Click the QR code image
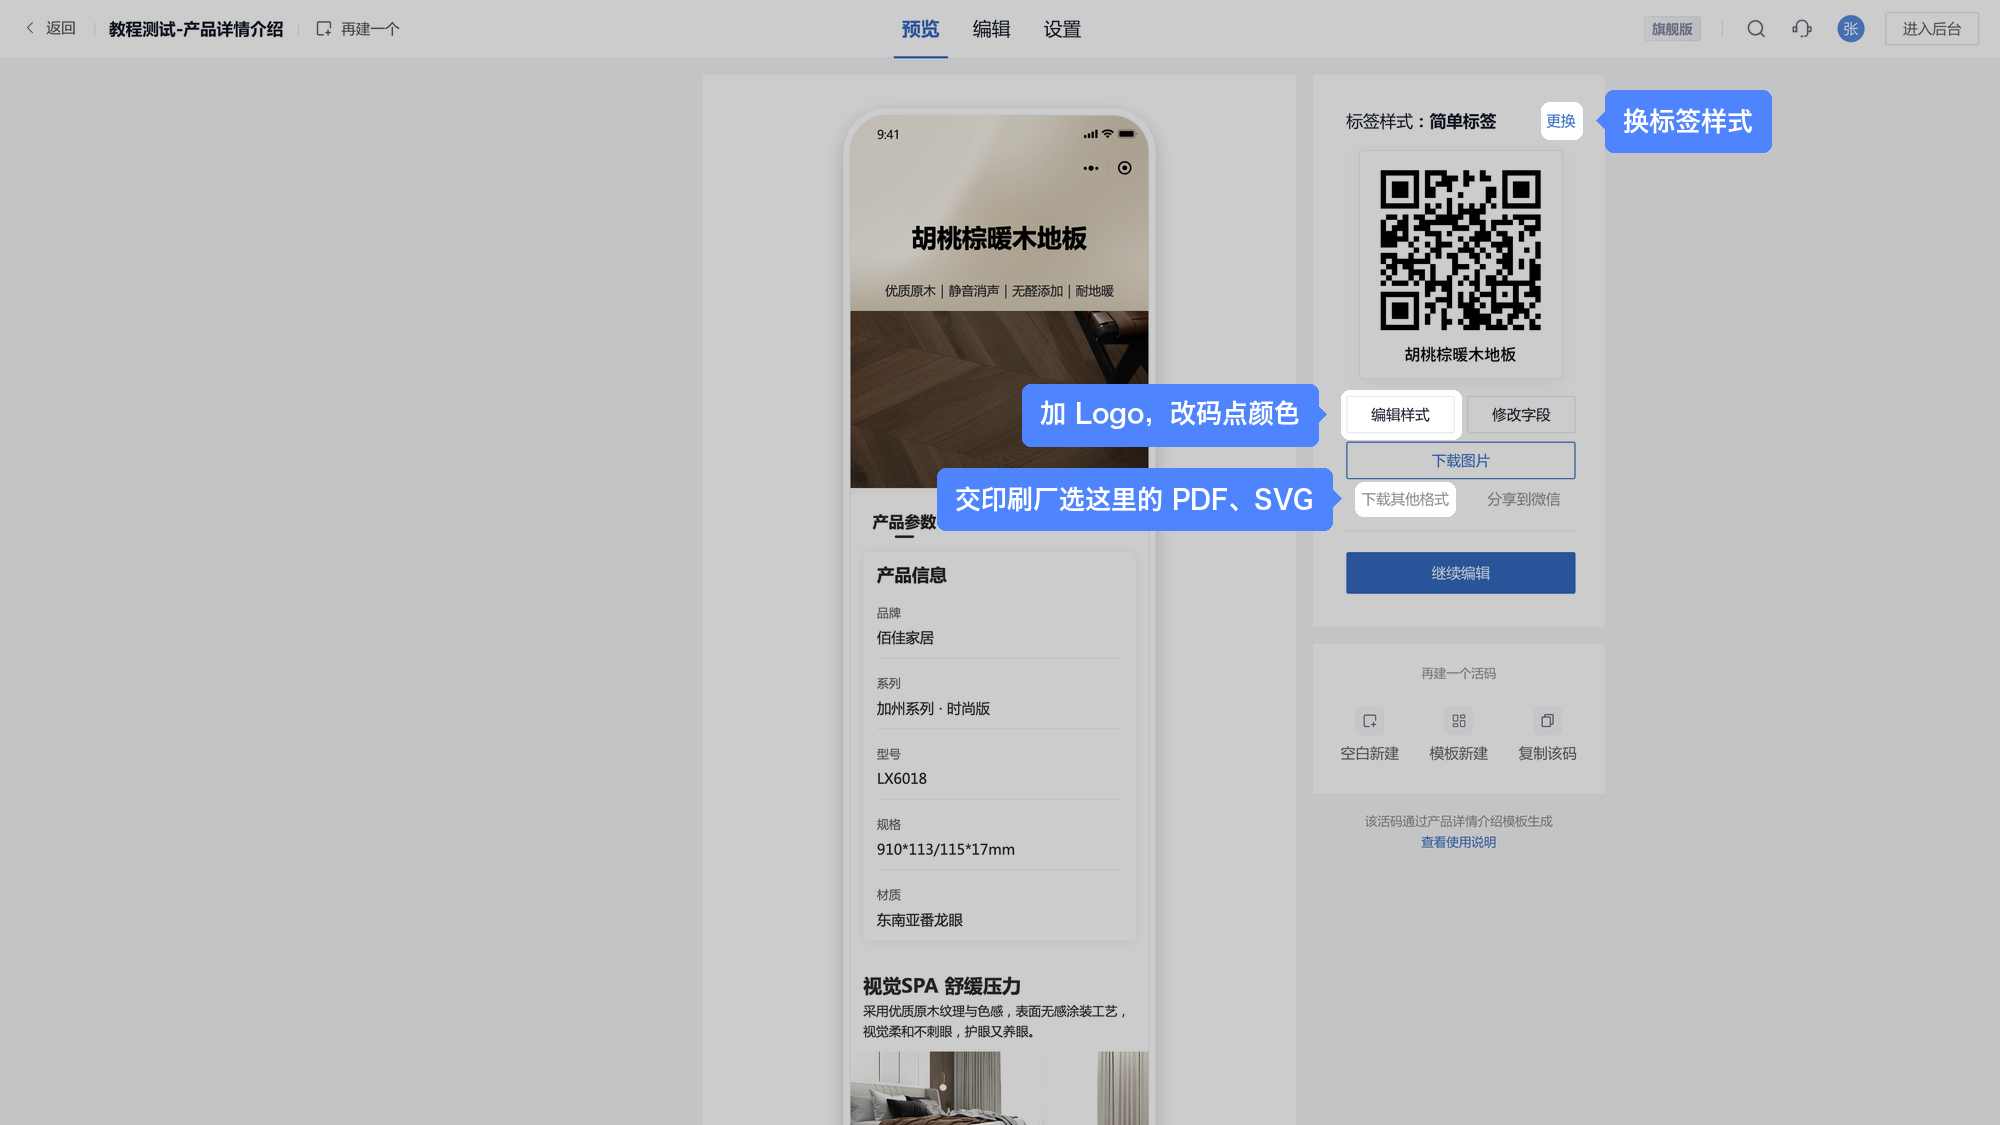Screen dimensions: 2000x1125 [1460, 250]
